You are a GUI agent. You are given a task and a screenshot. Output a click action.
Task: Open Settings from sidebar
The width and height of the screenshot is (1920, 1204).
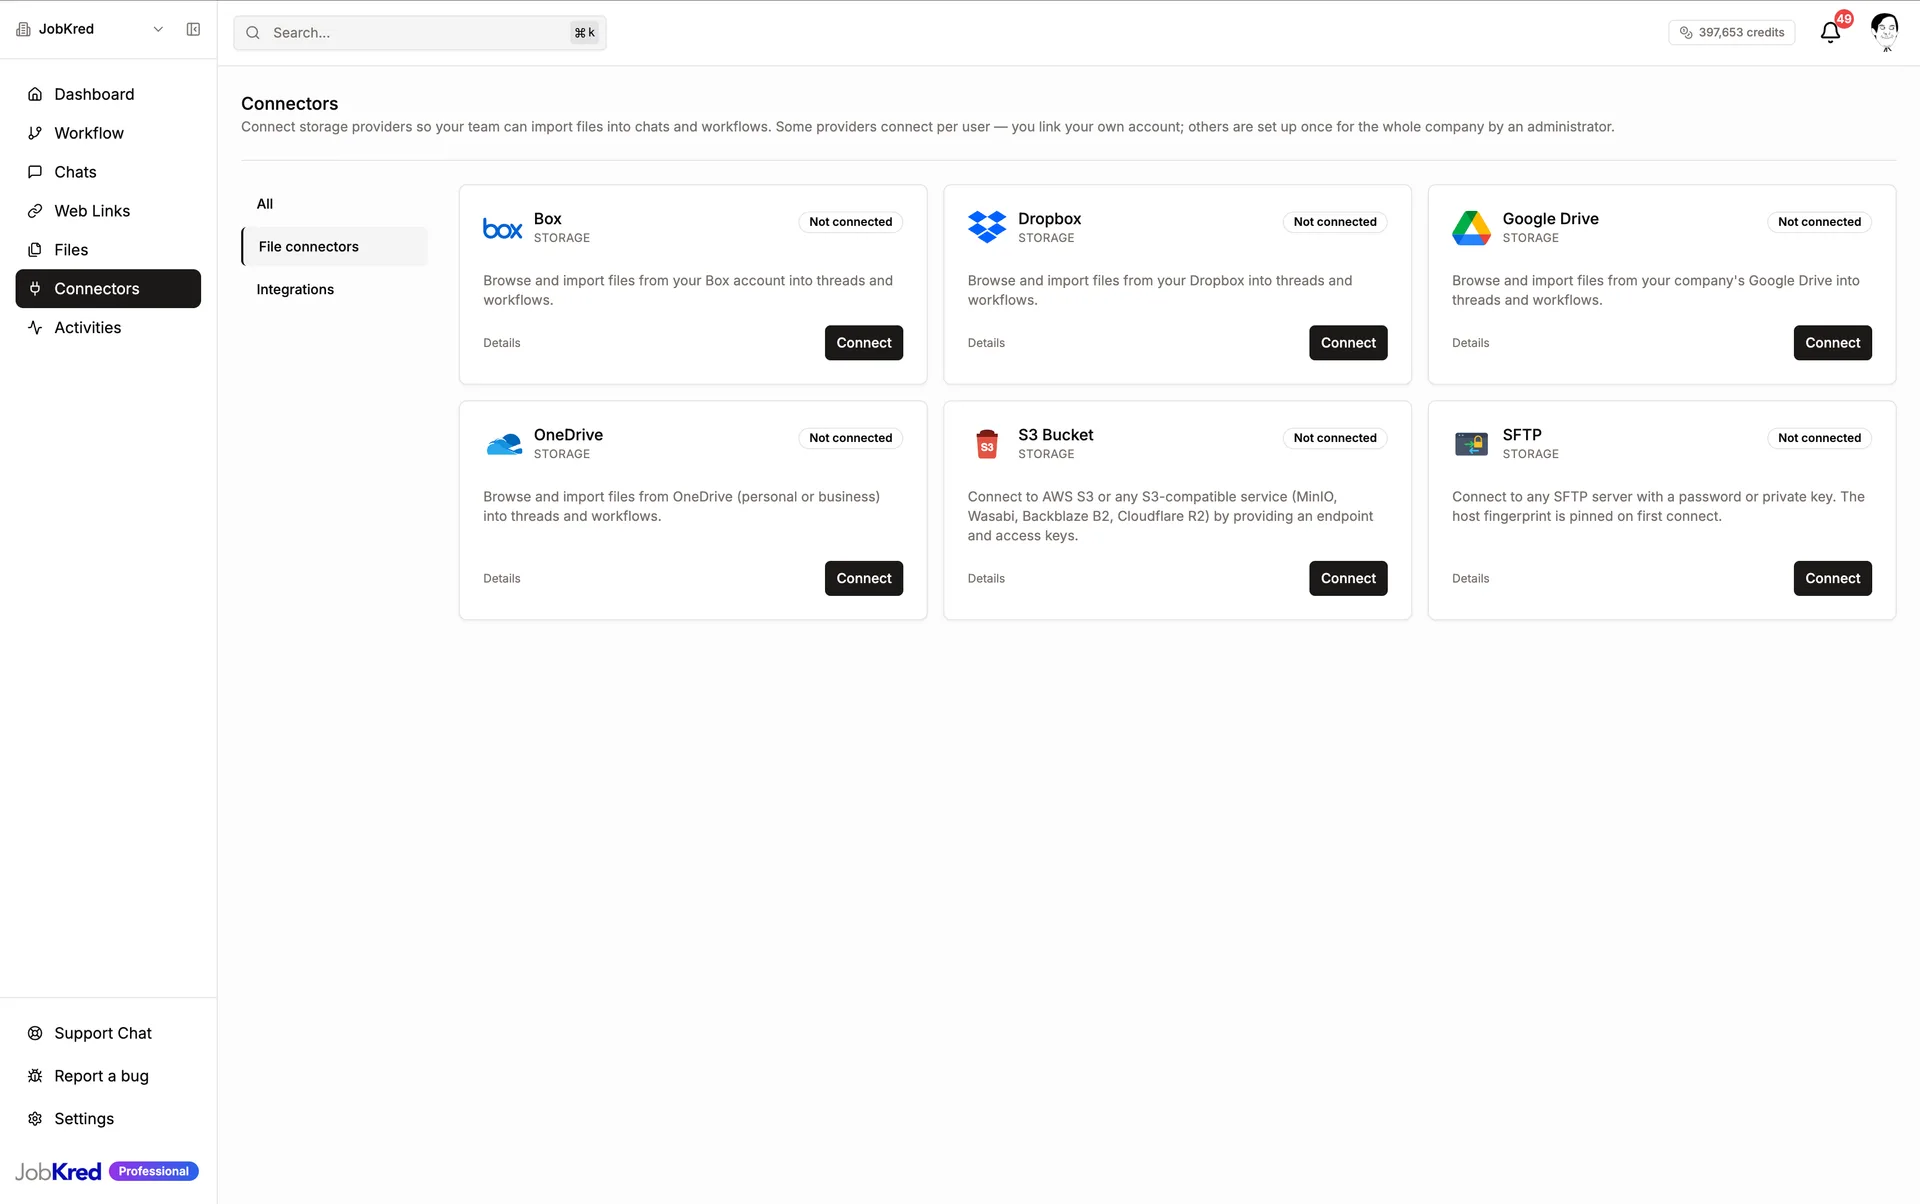(108, 1119)
